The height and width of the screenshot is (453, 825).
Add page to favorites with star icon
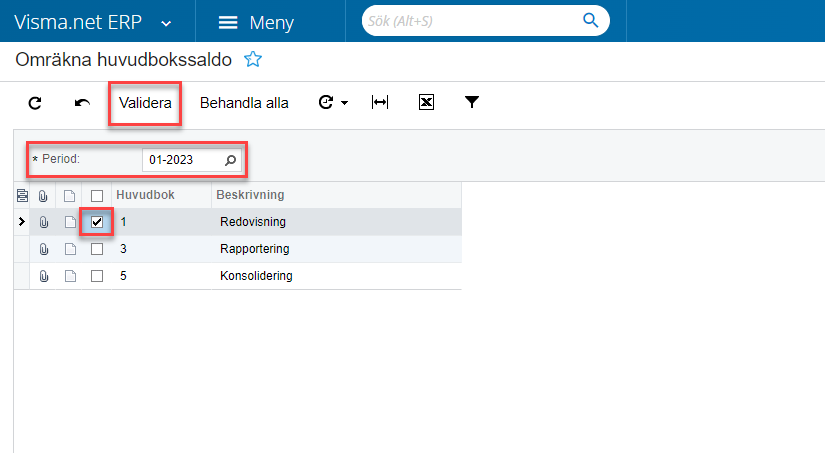[253, 60]
